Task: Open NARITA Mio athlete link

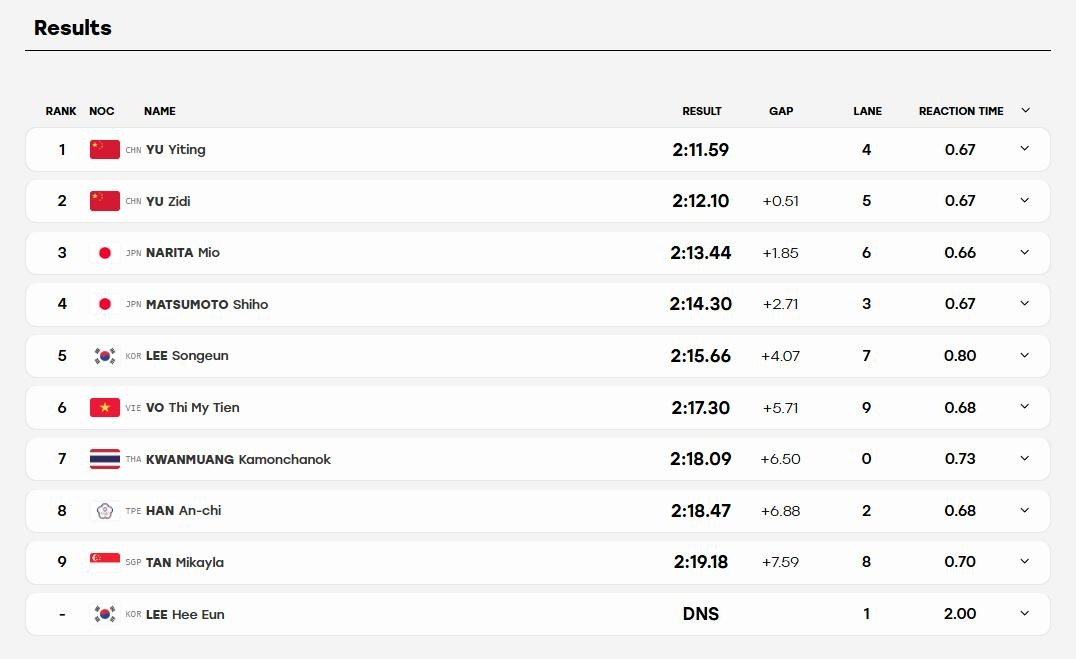Action: click(x=183, y=253)
